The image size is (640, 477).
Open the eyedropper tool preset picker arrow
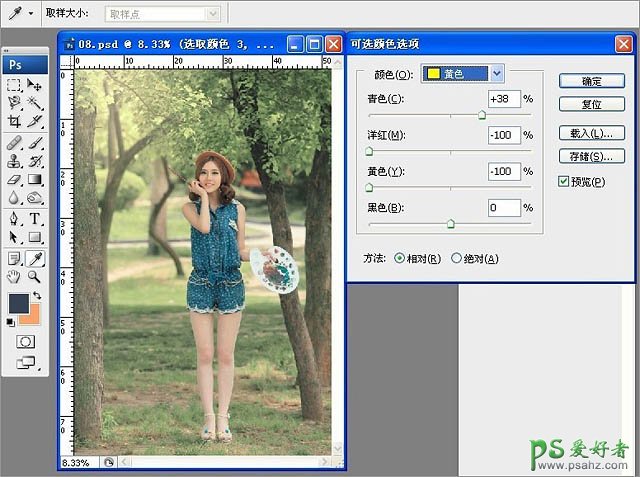(x=31, y=14)
